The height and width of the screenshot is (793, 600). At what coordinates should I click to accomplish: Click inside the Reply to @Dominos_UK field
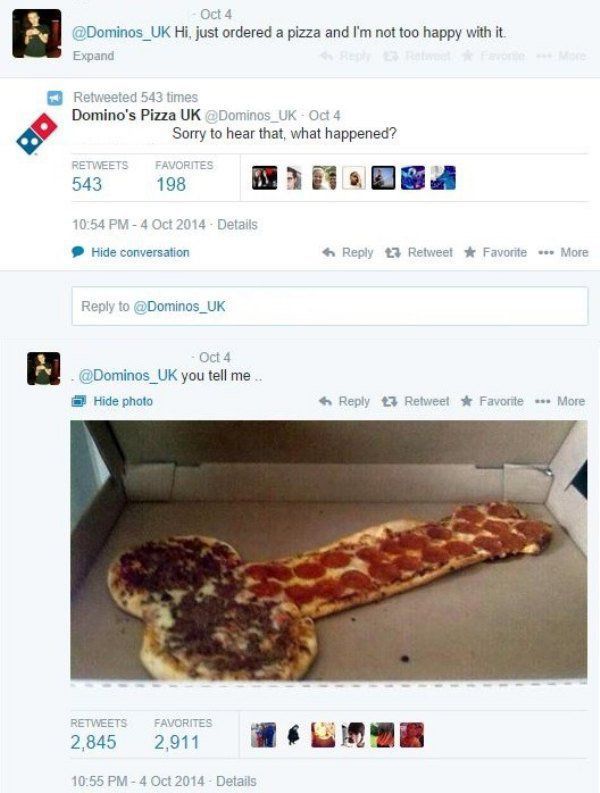click(330, 306)
